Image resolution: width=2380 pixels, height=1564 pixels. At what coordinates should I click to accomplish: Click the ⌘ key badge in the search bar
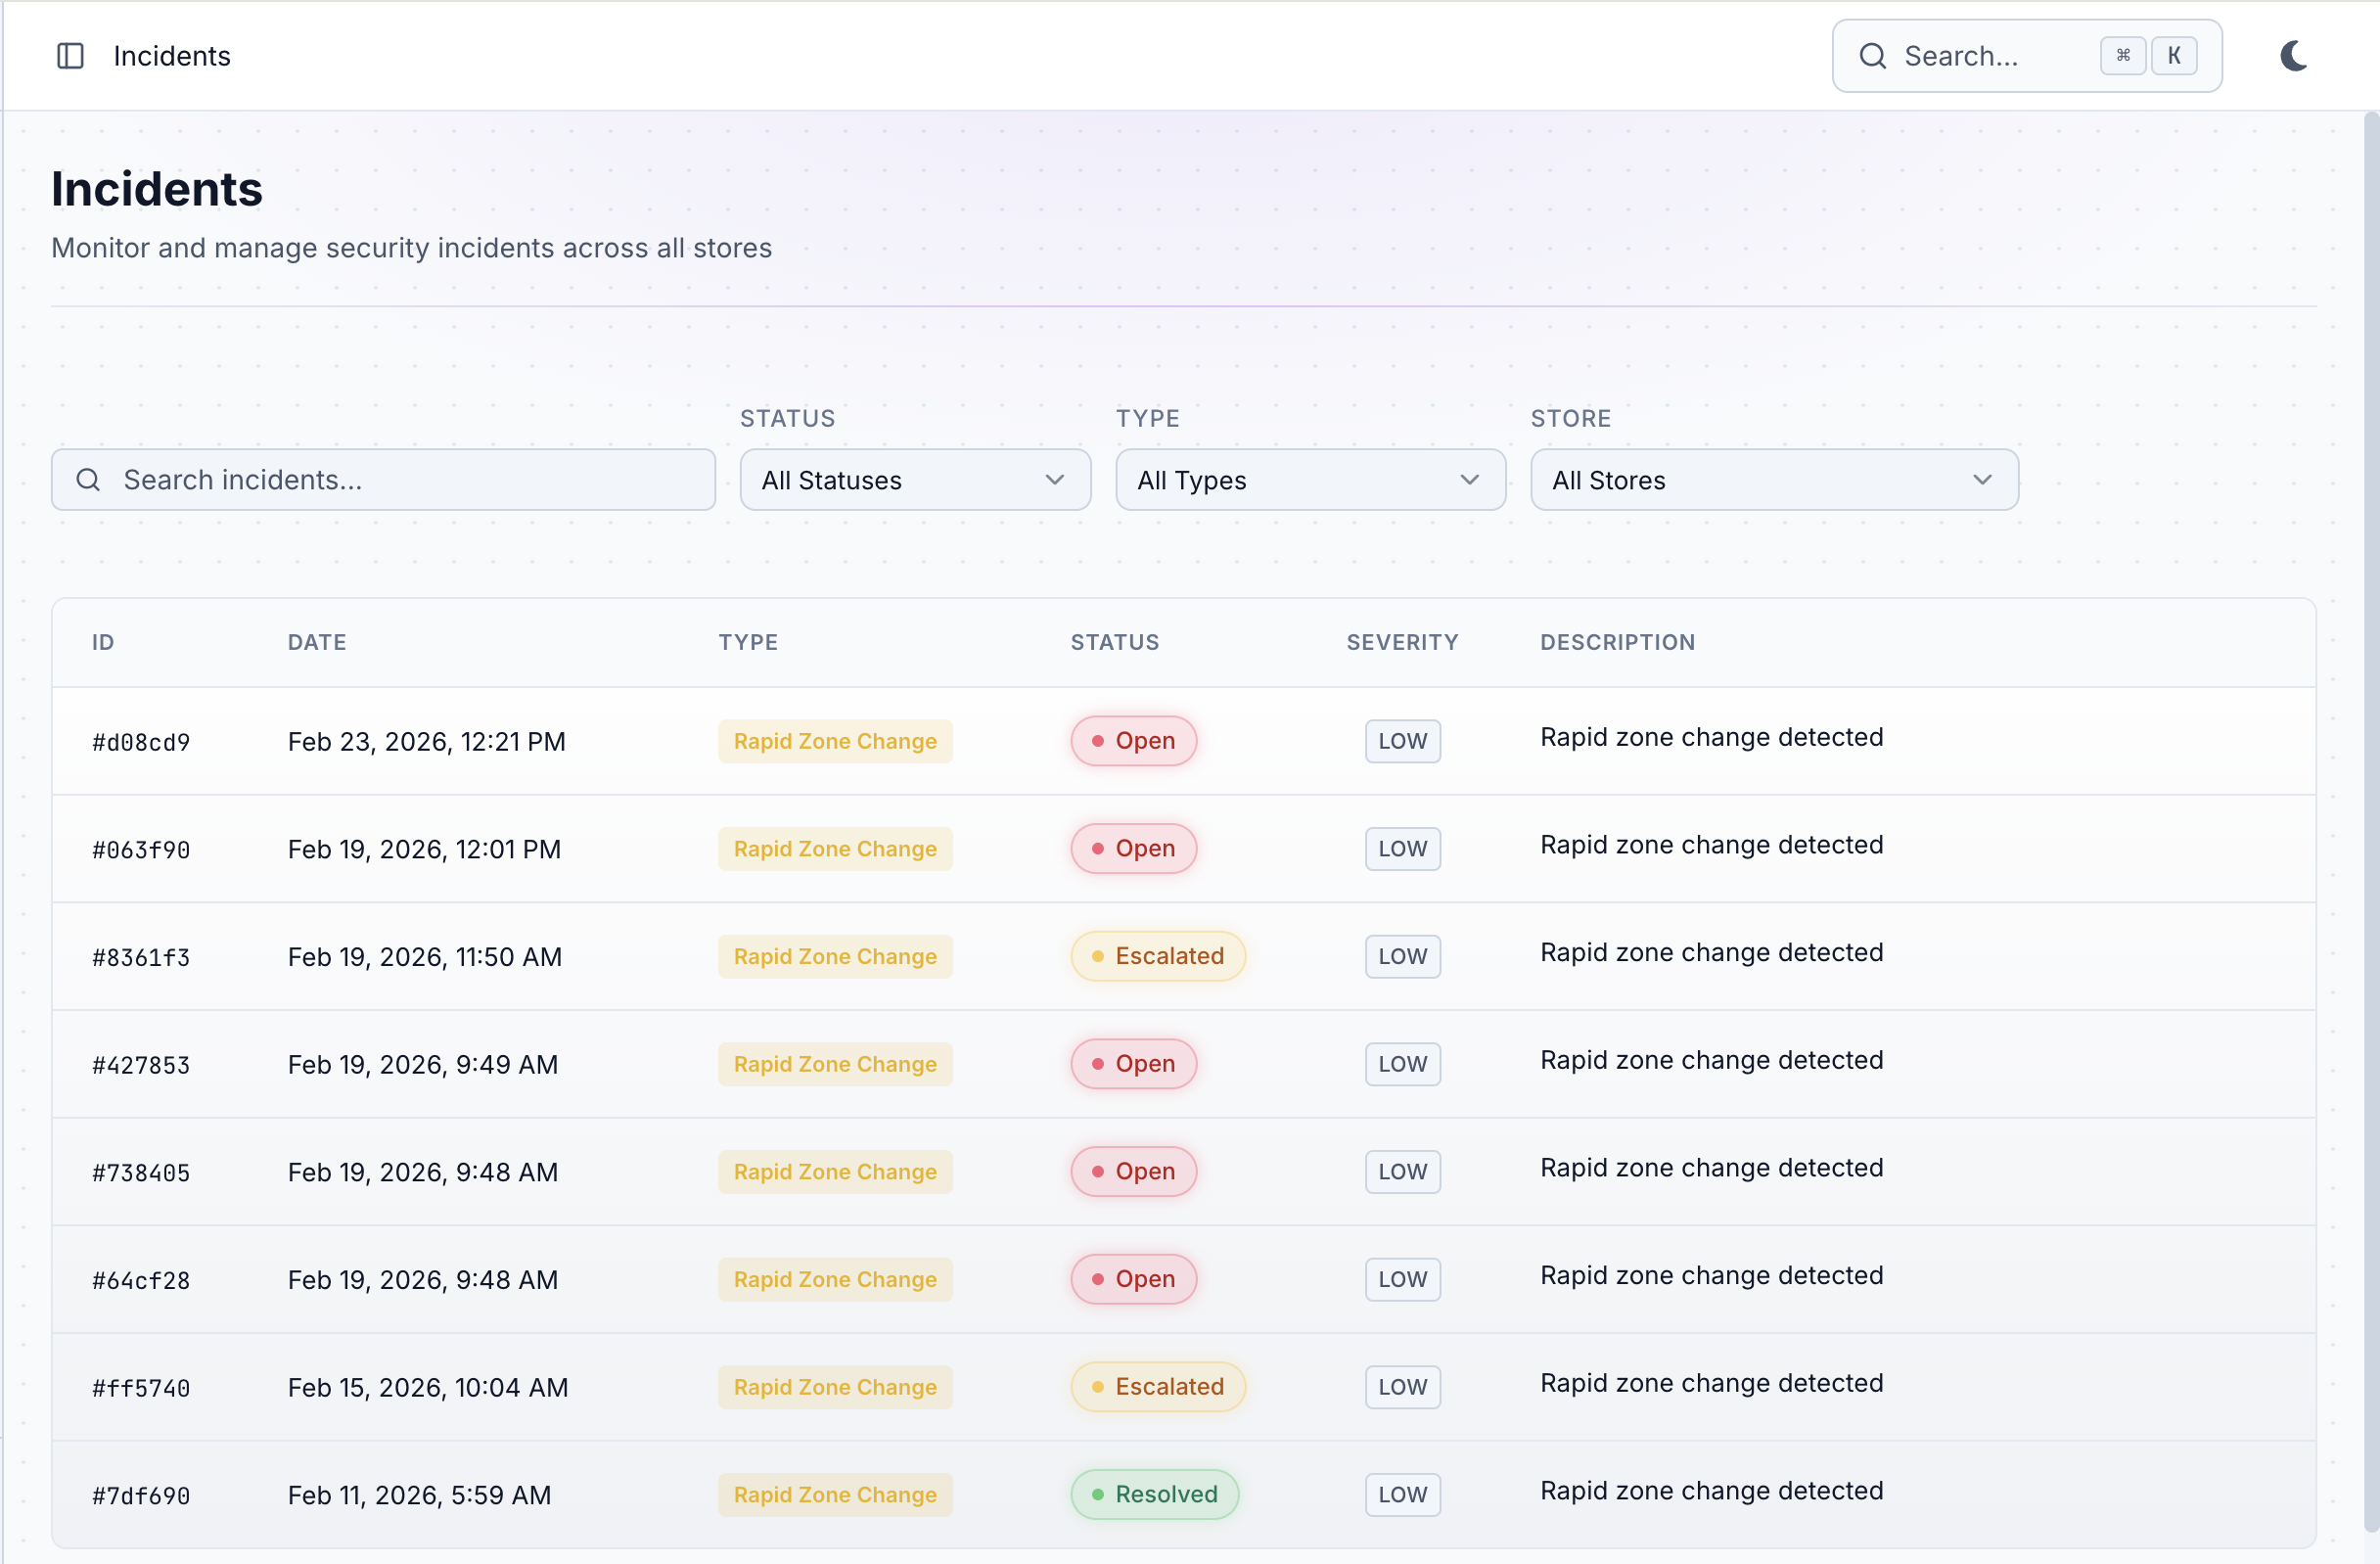pyautogui.click(x=2123, y=56)
